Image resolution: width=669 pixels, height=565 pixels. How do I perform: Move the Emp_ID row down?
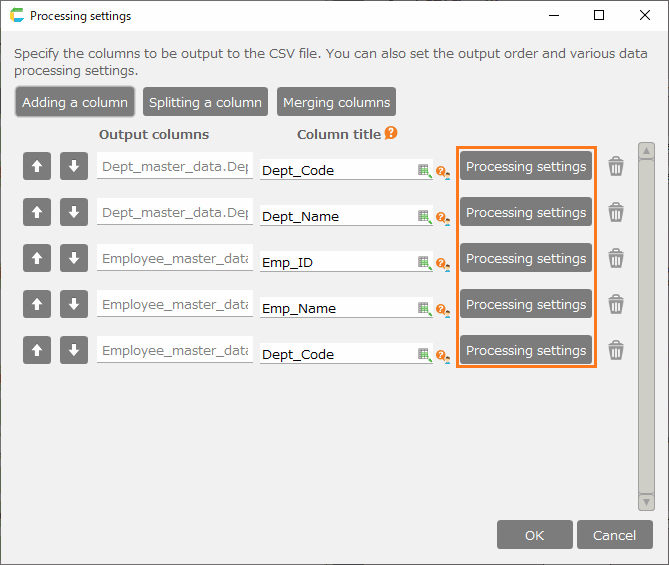pos(73,259)
